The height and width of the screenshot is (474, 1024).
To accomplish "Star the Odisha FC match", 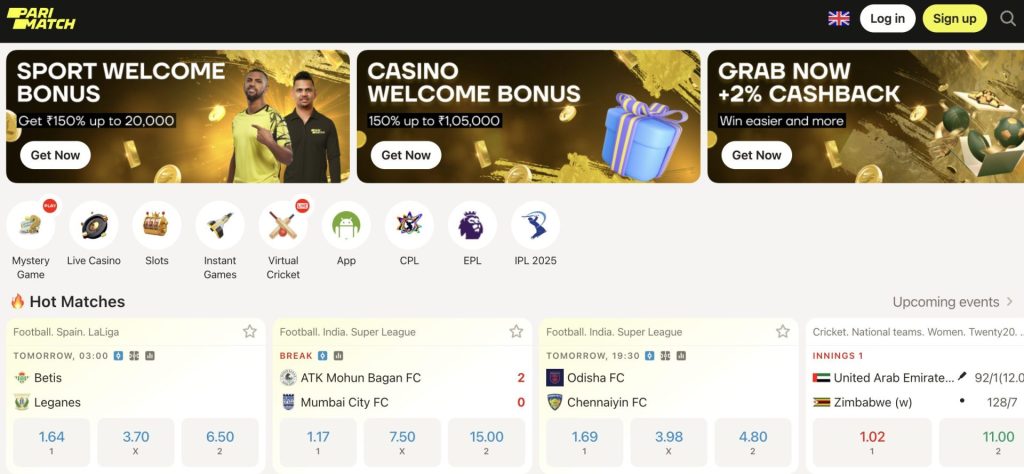I will 782,332.
